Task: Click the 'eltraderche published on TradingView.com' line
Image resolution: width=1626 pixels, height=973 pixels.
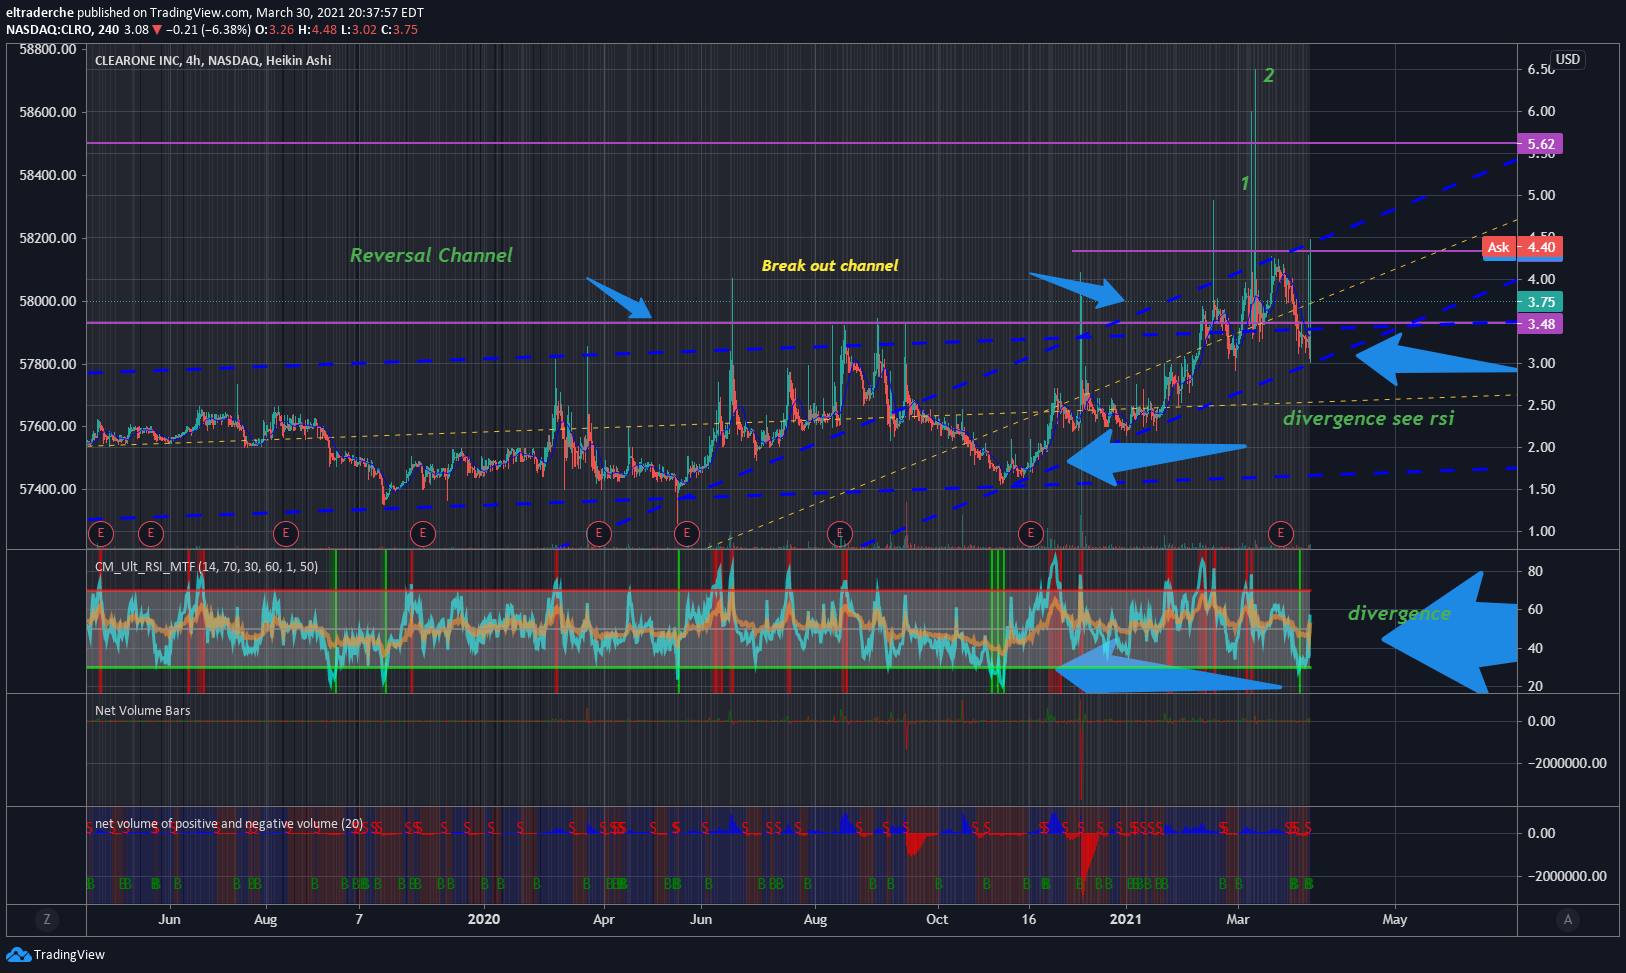Action: pos(214,12)
